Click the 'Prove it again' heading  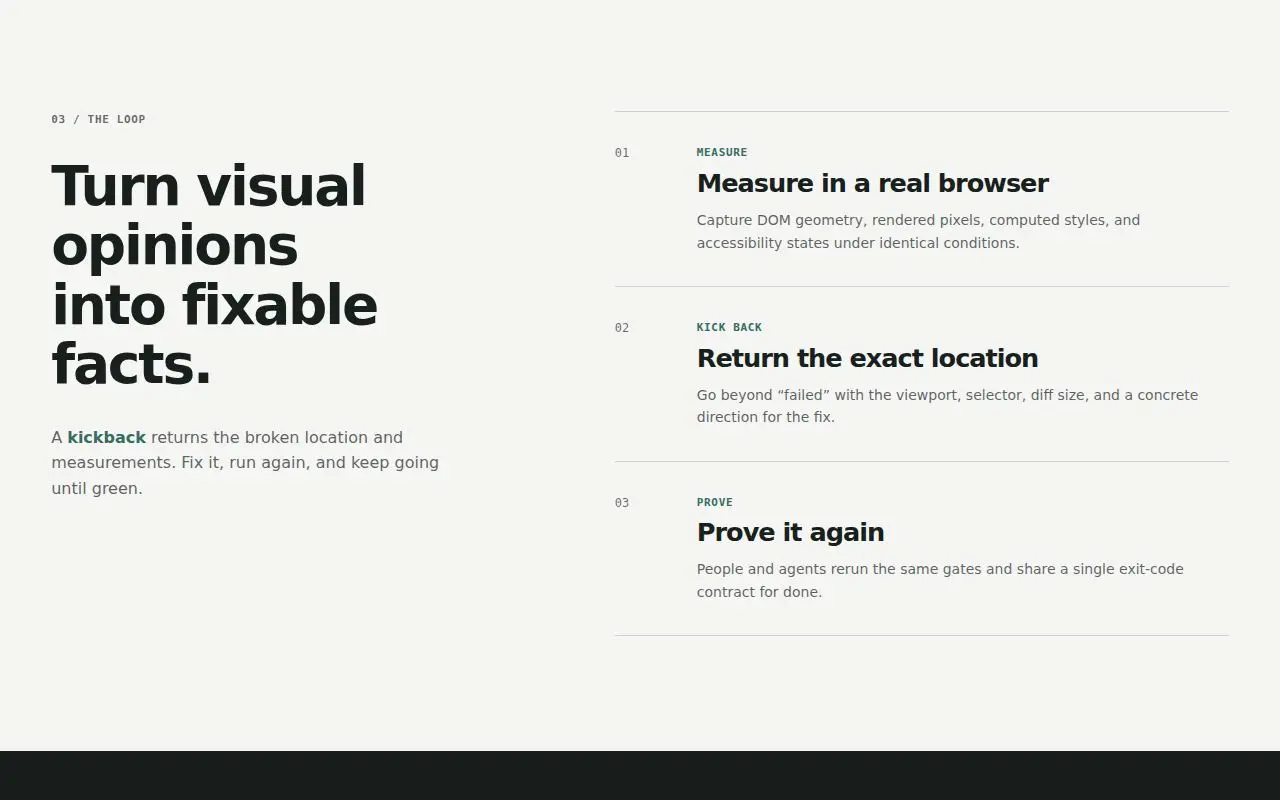click(x=790, y=532)
